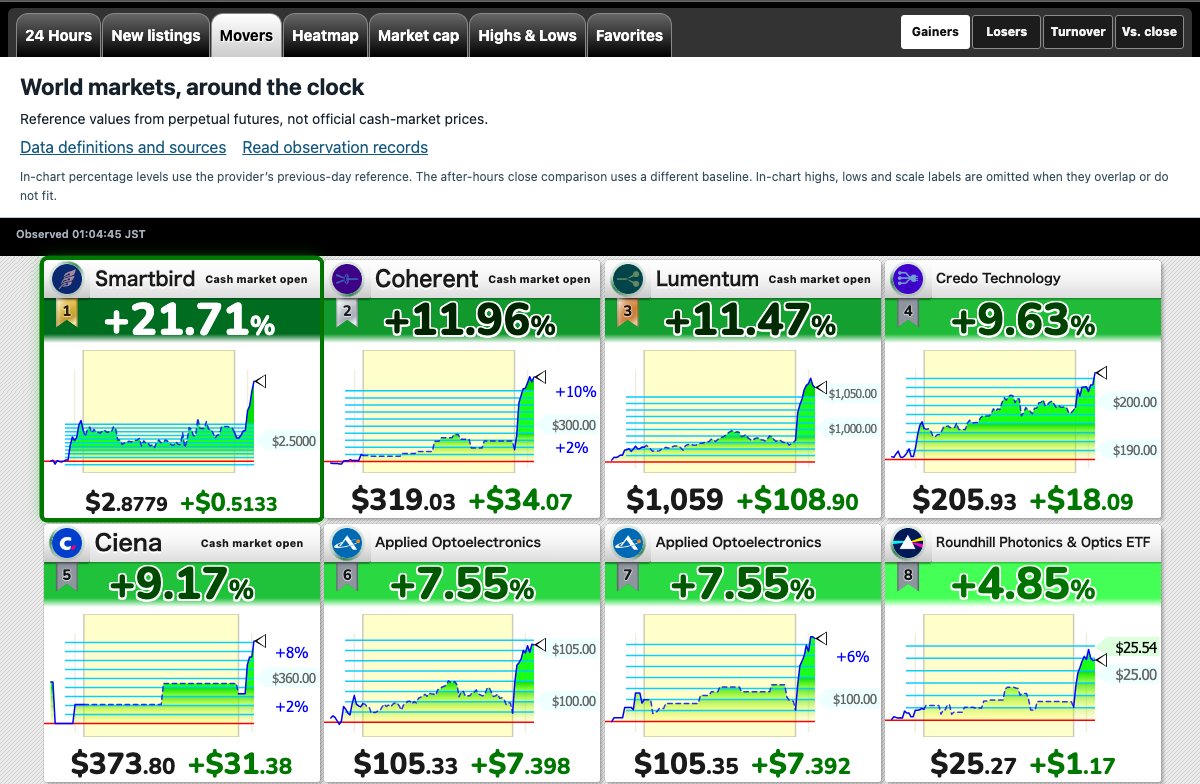Click the rank 6 ribbon badge
Image resolution: width=1200 pixels, height=784 pixels.
coord(346,578)
